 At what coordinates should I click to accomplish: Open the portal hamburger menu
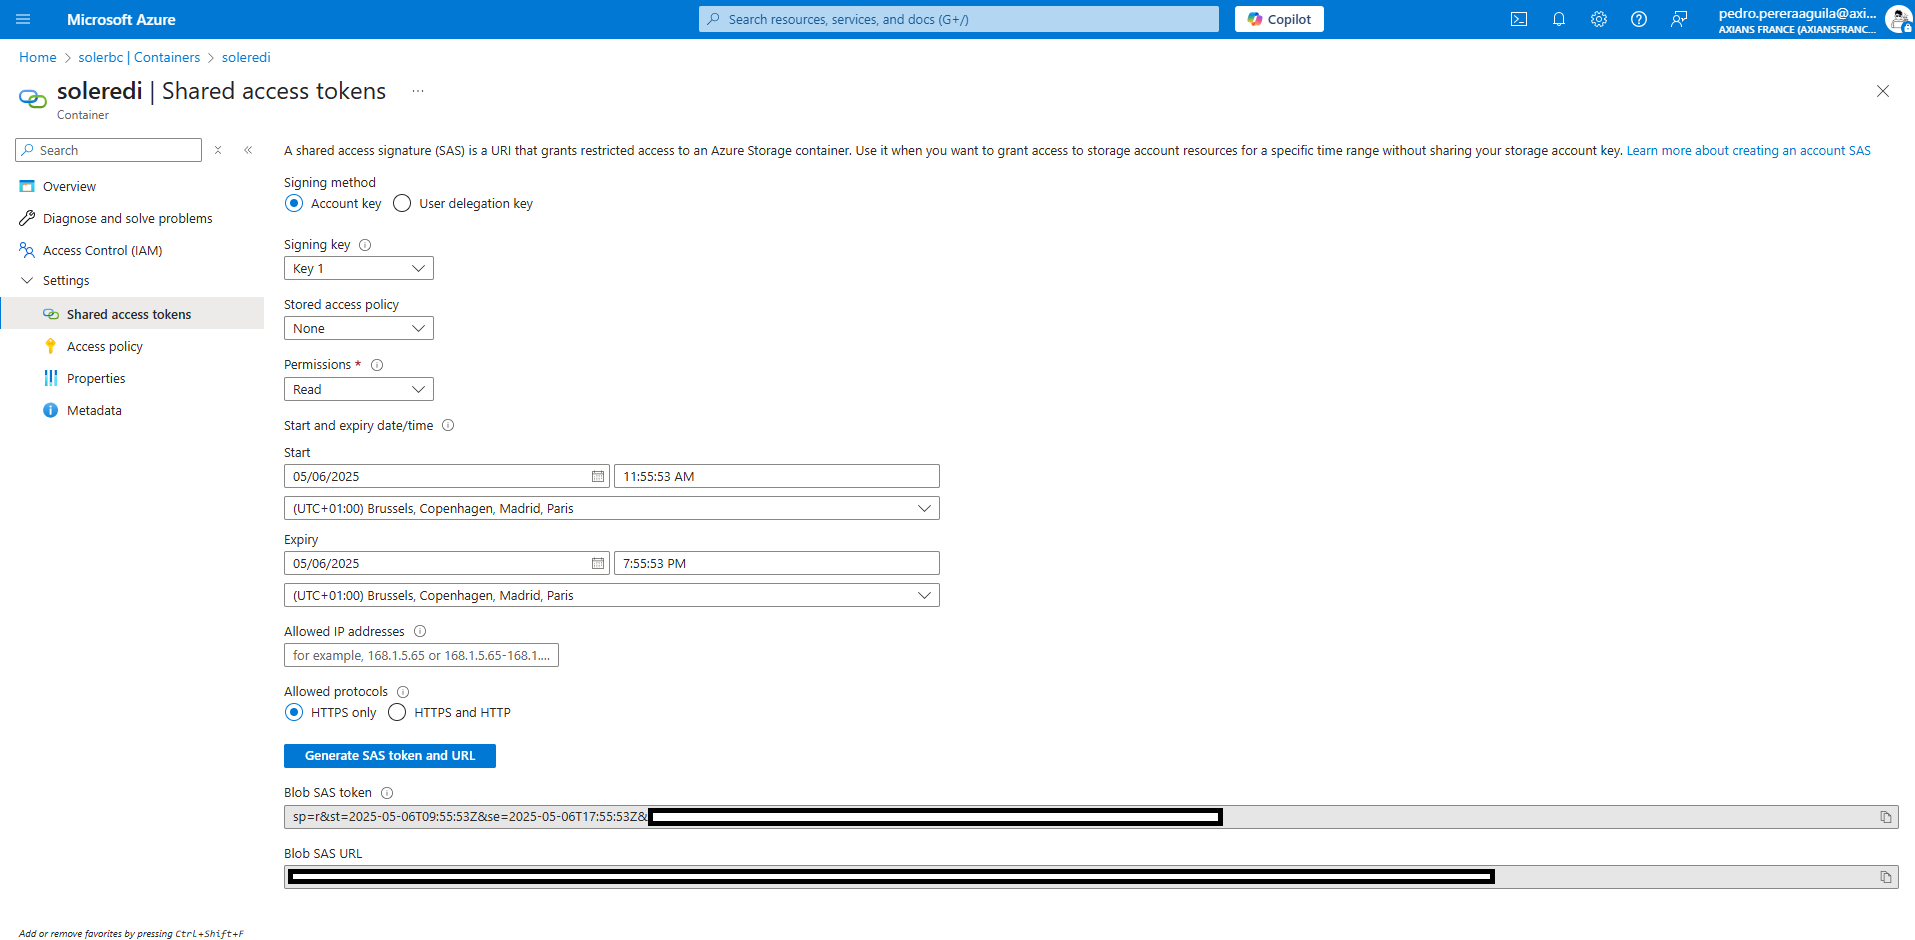(x=23, y=19)
